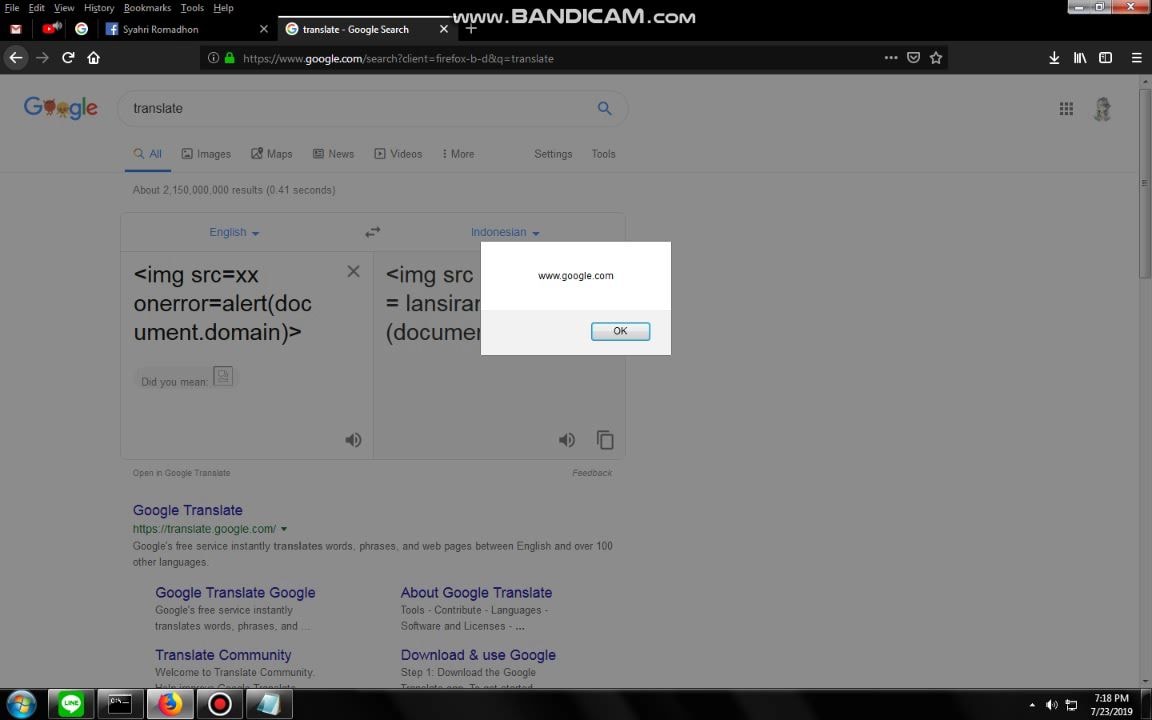Toggle the sidebar icon in toolbar

1105,58
